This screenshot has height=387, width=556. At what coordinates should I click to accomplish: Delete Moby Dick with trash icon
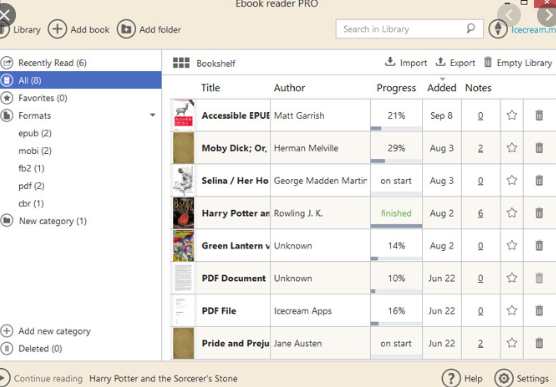(539, 148)
